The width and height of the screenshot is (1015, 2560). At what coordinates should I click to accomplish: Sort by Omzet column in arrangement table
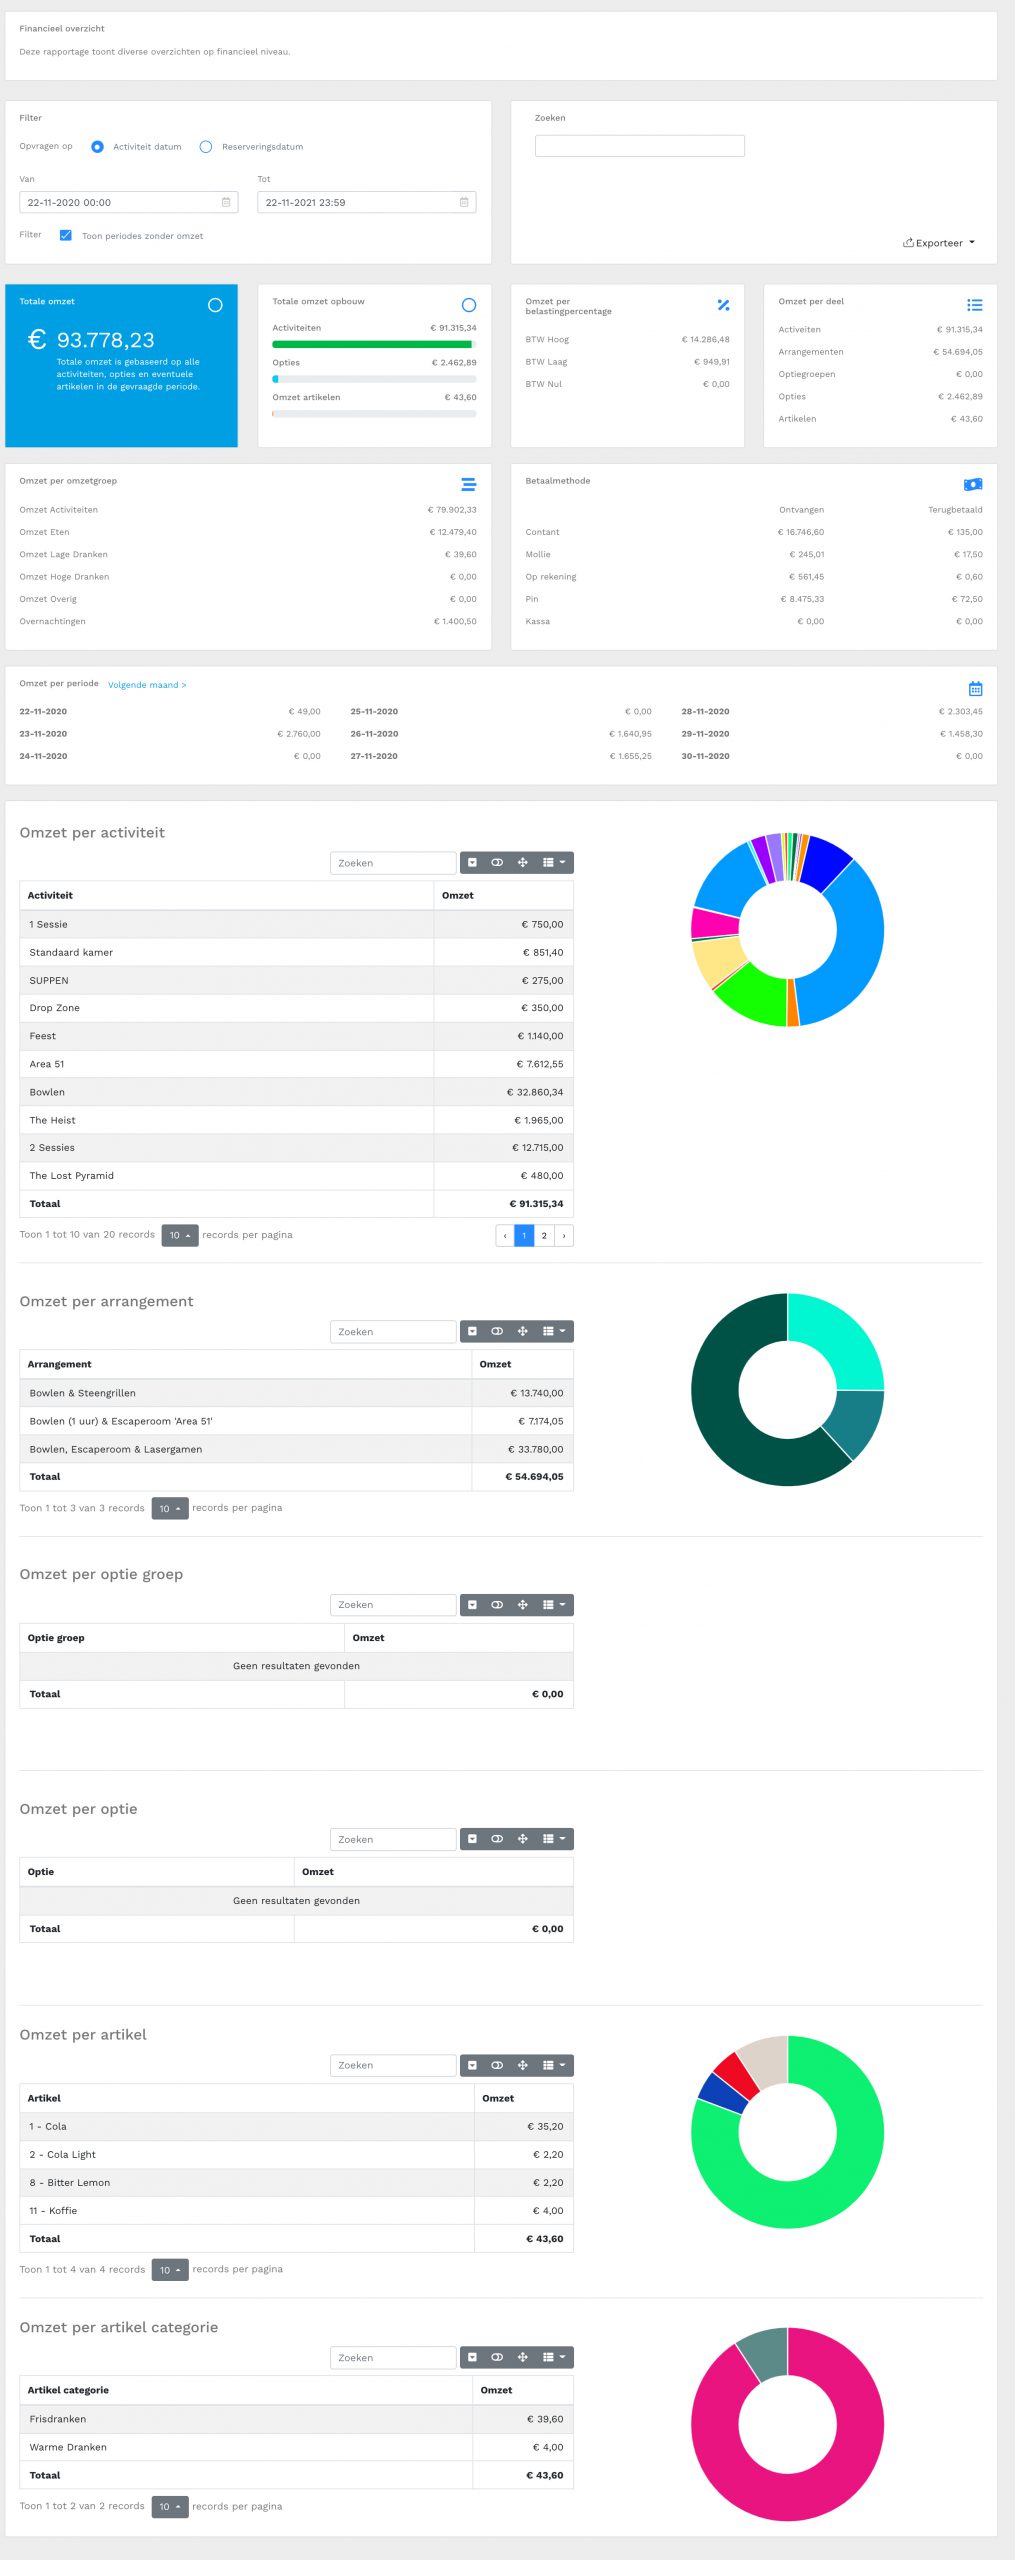click(x=496, y=1365)
